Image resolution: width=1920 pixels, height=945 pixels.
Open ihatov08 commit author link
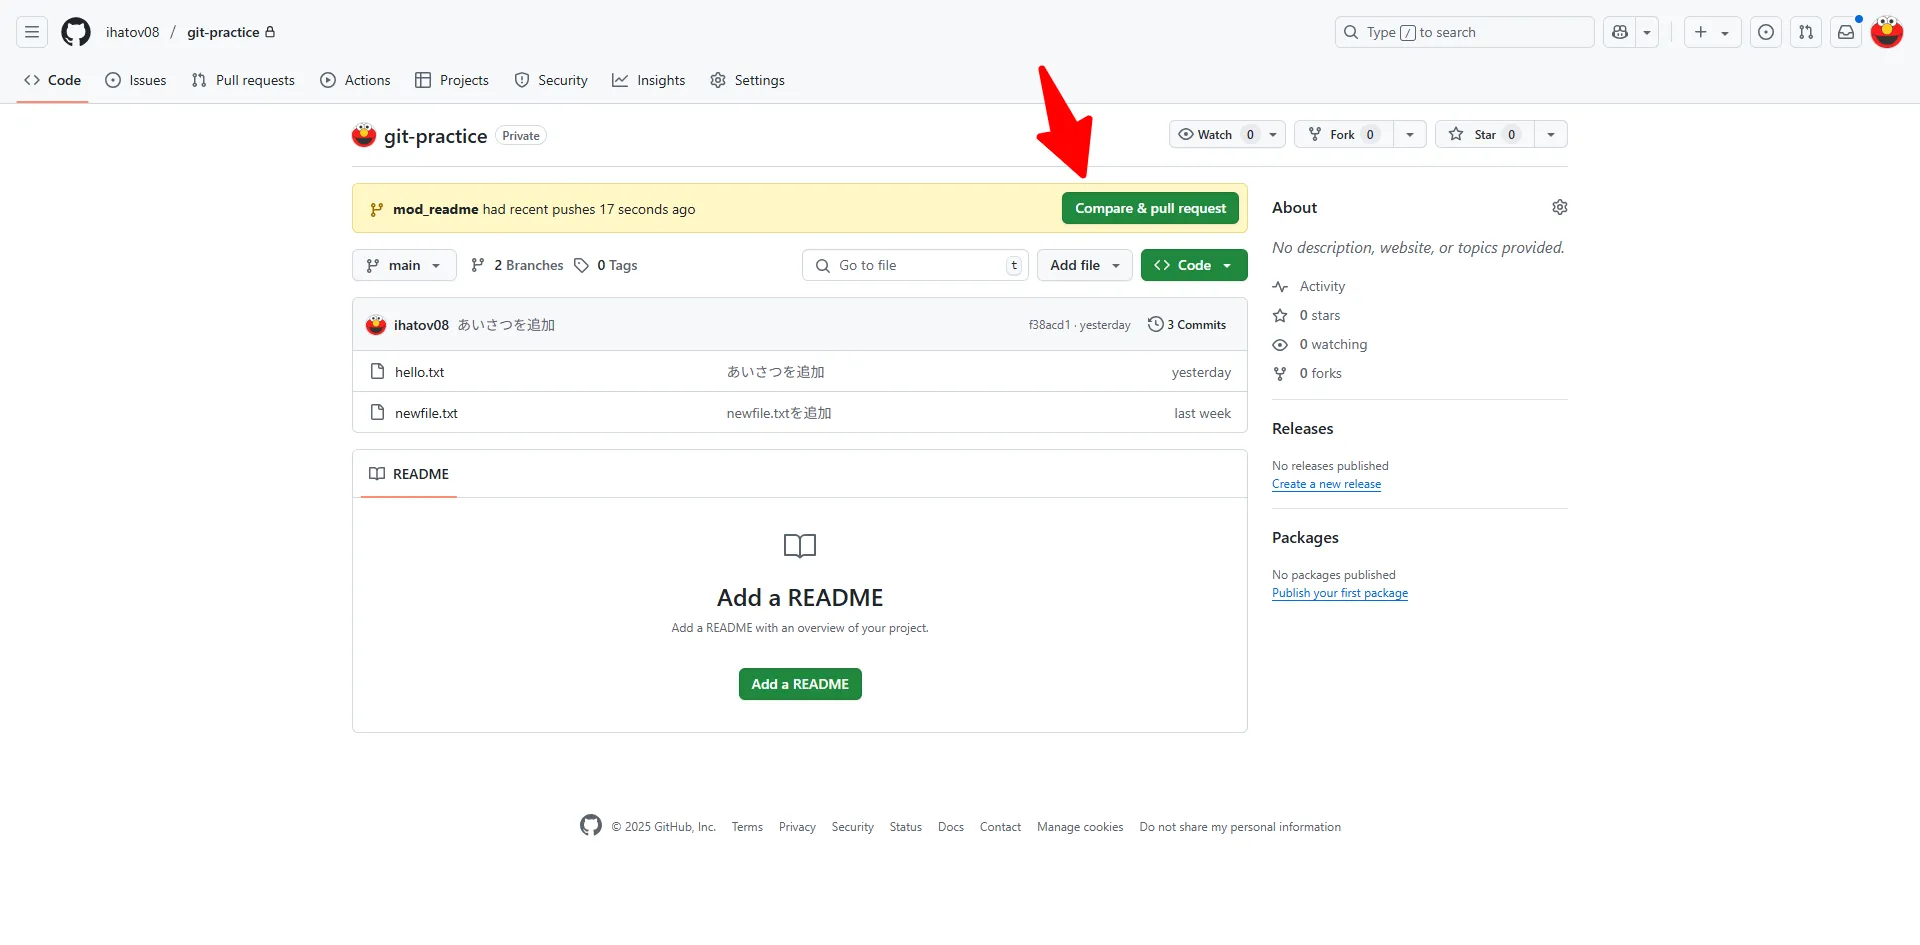point(421,325)
